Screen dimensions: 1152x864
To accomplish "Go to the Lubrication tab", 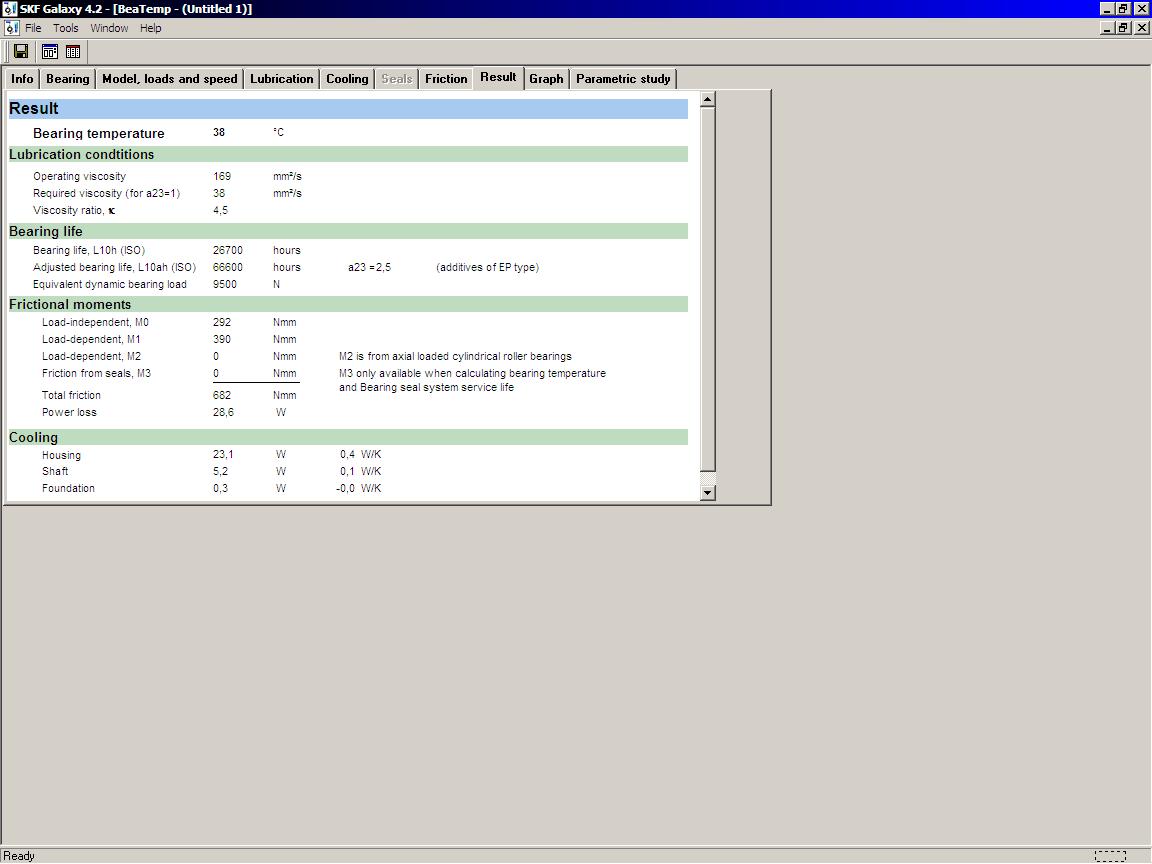I will pos(282,79).
